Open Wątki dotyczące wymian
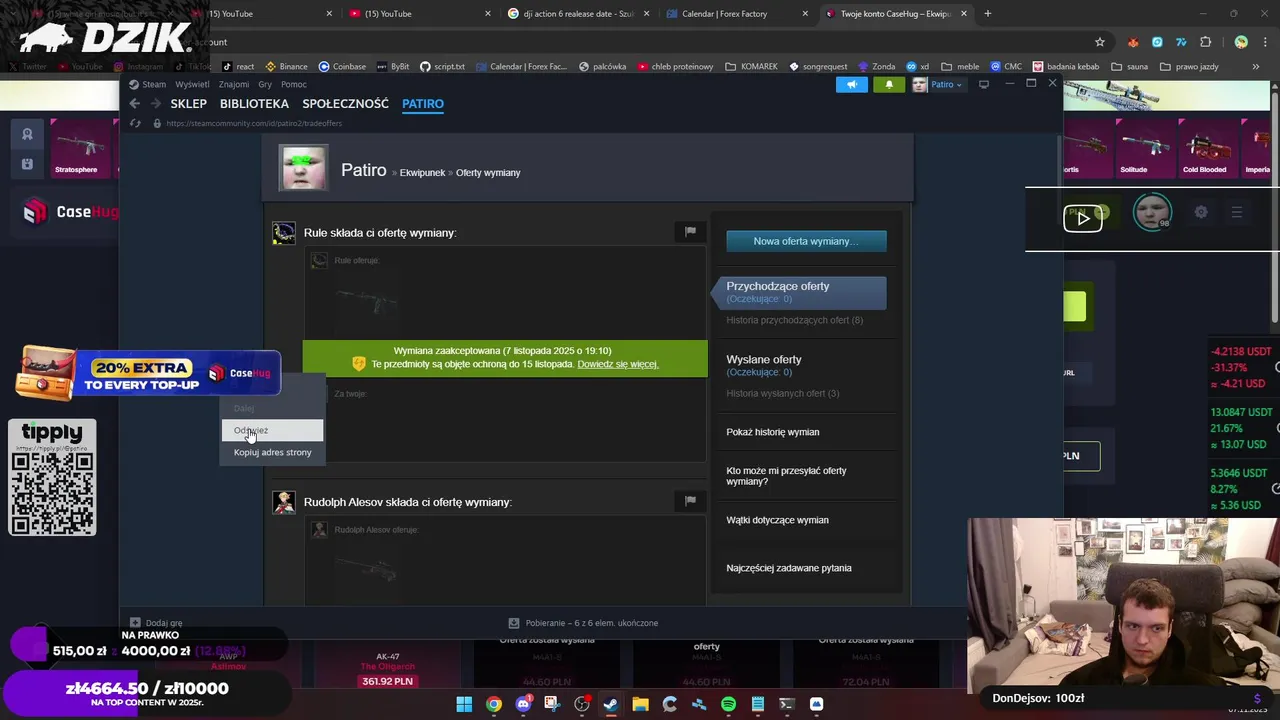This screenshot has height=720, width=1280. click(x=777, y=520)
